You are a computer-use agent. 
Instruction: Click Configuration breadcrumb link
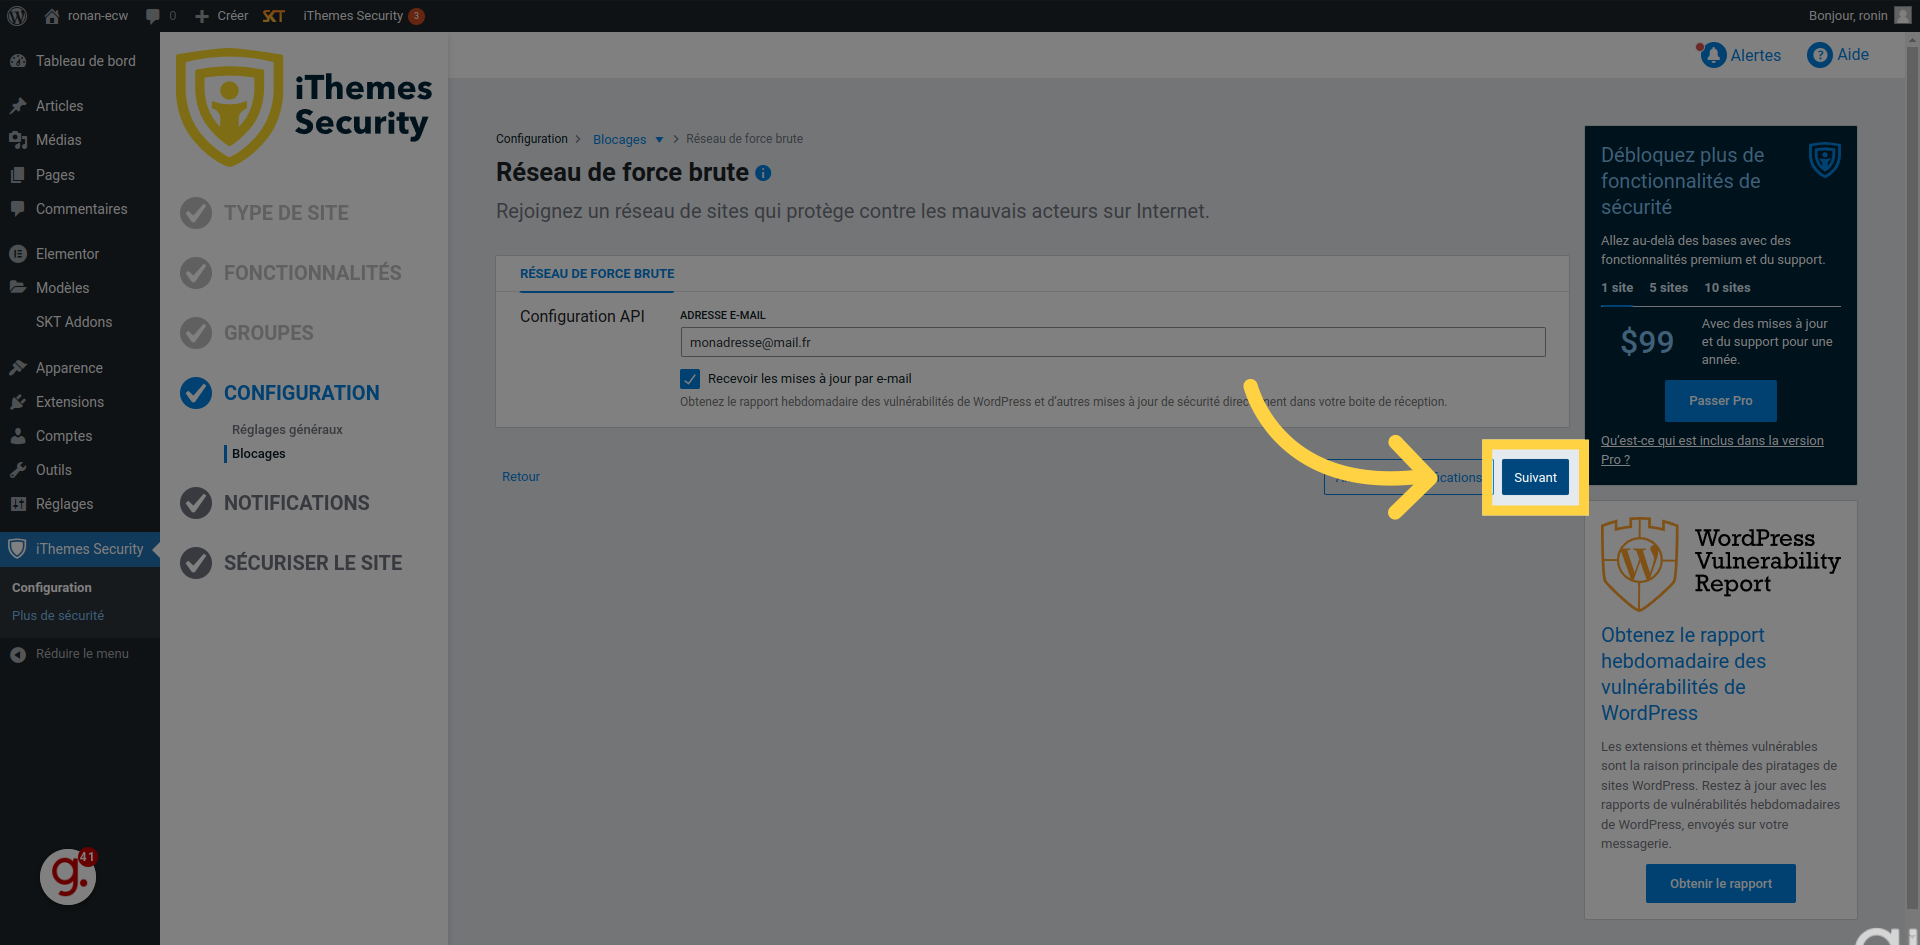click(x=531, y=139)
